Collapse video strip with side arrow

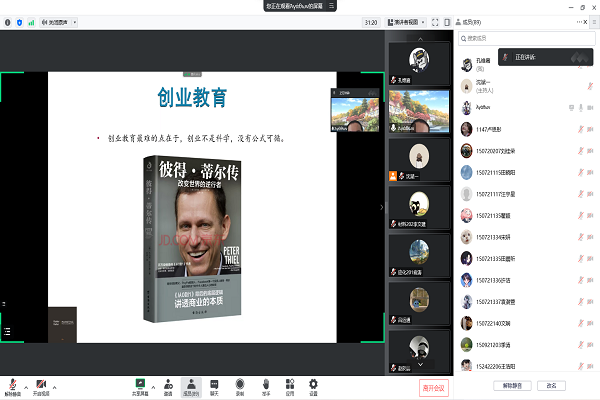(382, 207)
